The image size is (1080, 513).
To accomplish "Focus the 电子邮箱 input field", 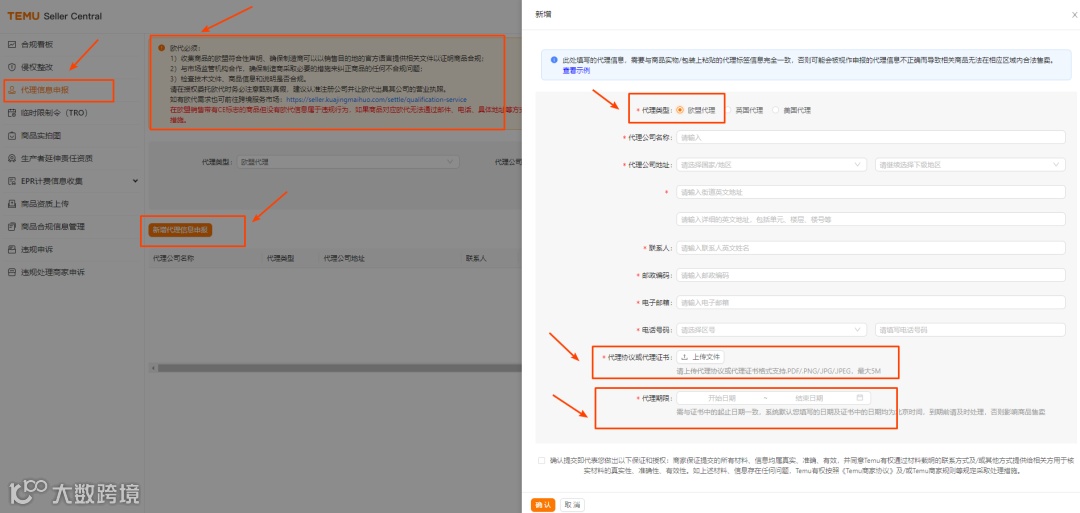I will 871,302.
